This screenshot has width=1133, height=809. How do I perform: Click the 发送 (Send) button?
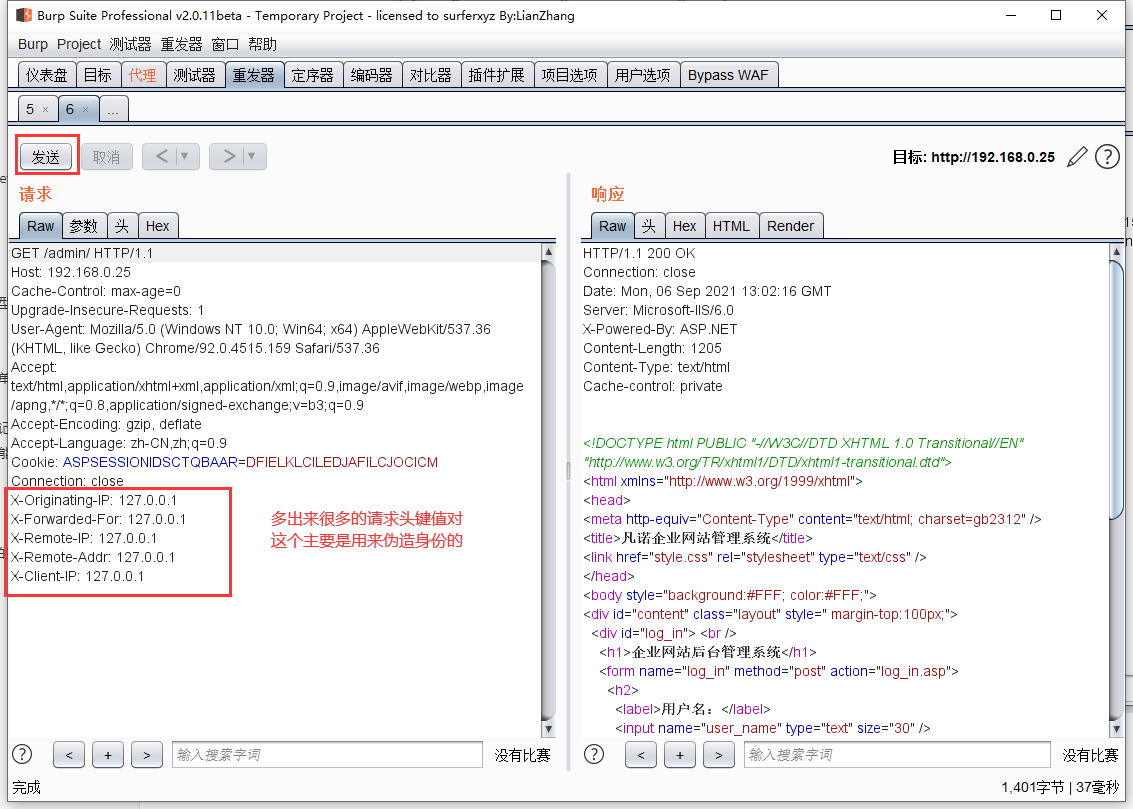click(46, 157)
